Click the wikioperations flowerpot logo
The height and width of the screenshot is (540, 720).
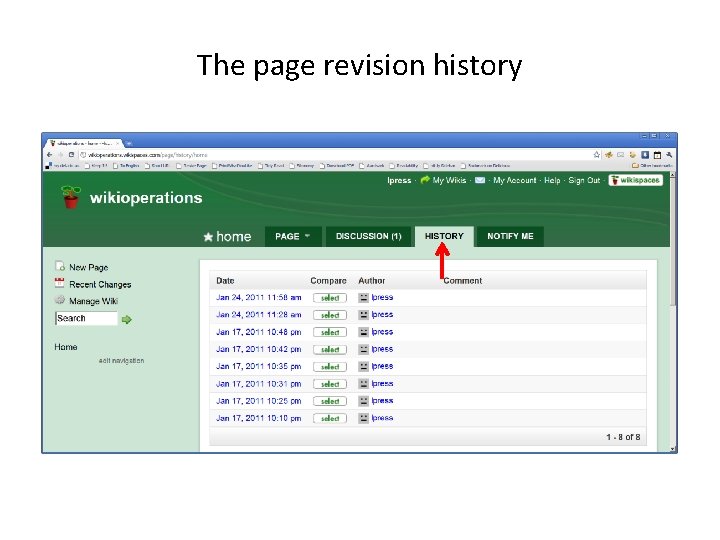click(x=71, y=197)
